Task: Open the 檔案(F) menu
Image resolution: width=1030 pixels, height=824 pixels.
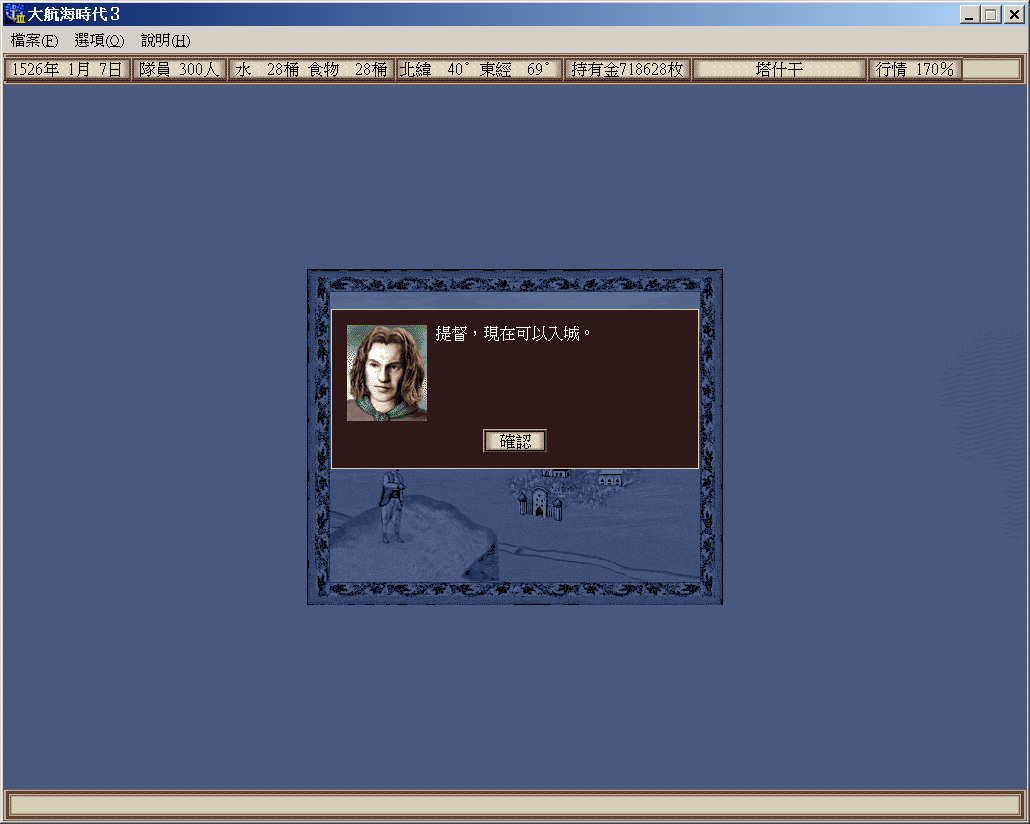Action: click(34, 41)
